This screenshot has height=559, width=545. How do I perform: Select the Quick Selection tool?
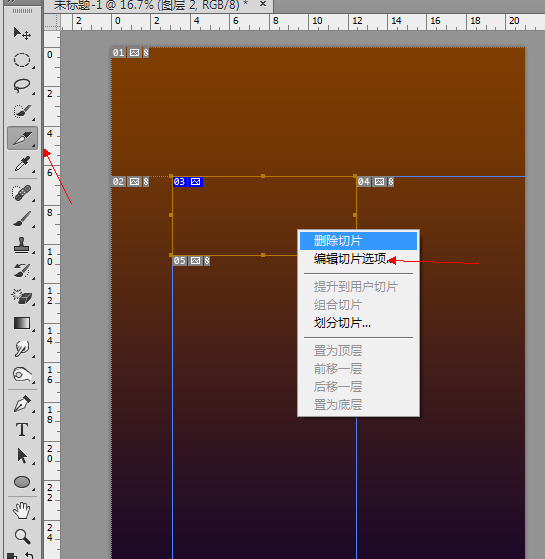point(22,112)
